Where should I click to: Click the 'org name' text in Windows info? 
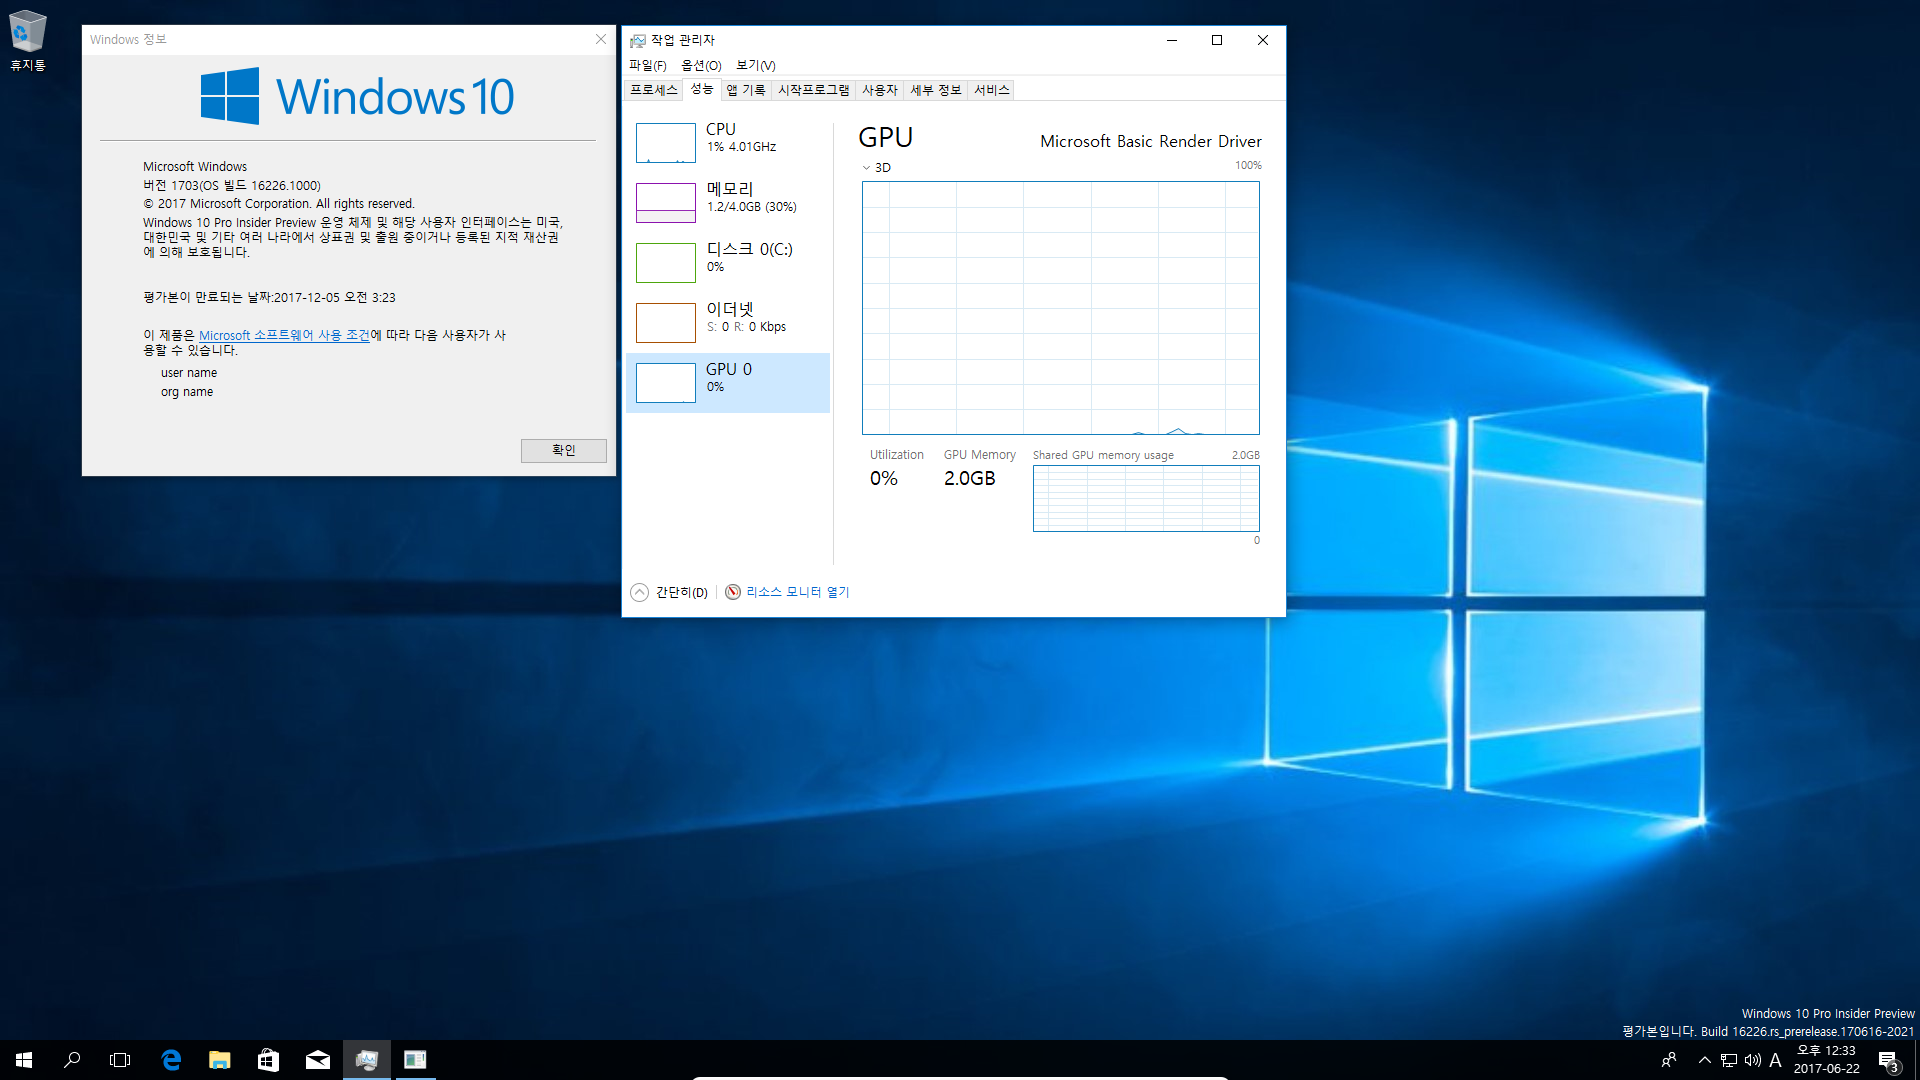(x=187, y=392)
